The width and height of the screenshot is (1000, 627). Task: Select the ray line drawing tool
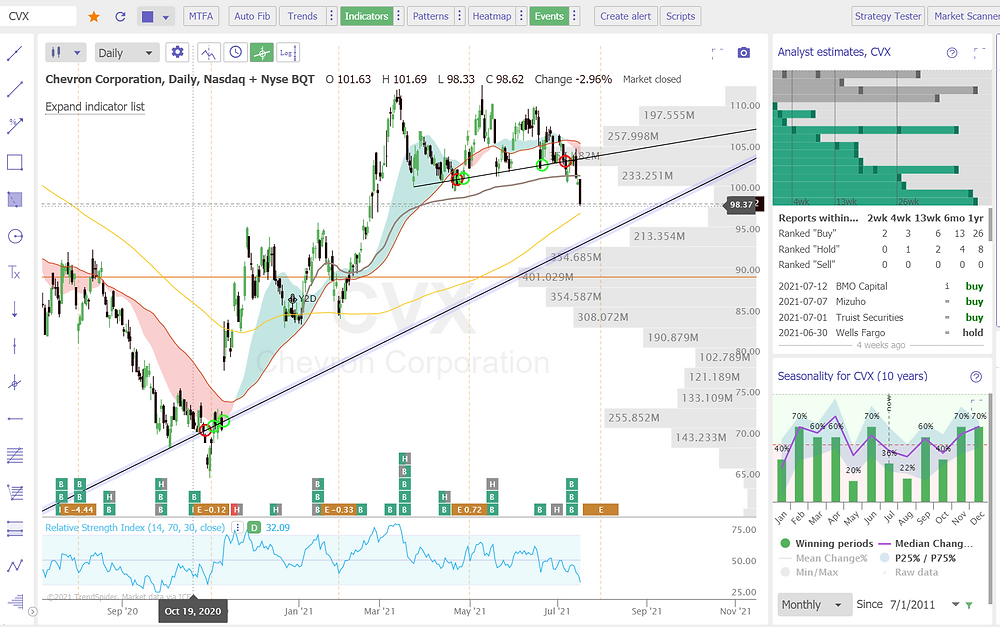click(15, 89)
